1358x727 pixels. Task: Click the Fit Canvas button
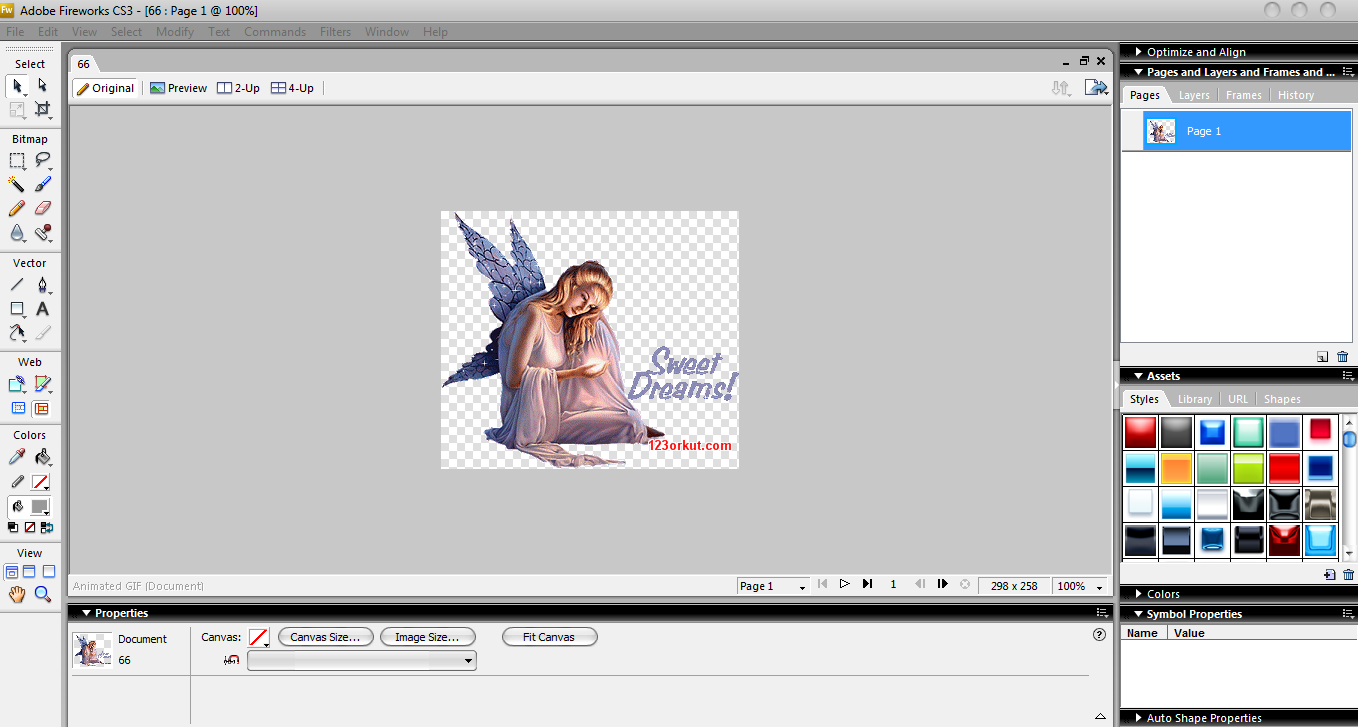pyautogui.click(x=549, y=636)
